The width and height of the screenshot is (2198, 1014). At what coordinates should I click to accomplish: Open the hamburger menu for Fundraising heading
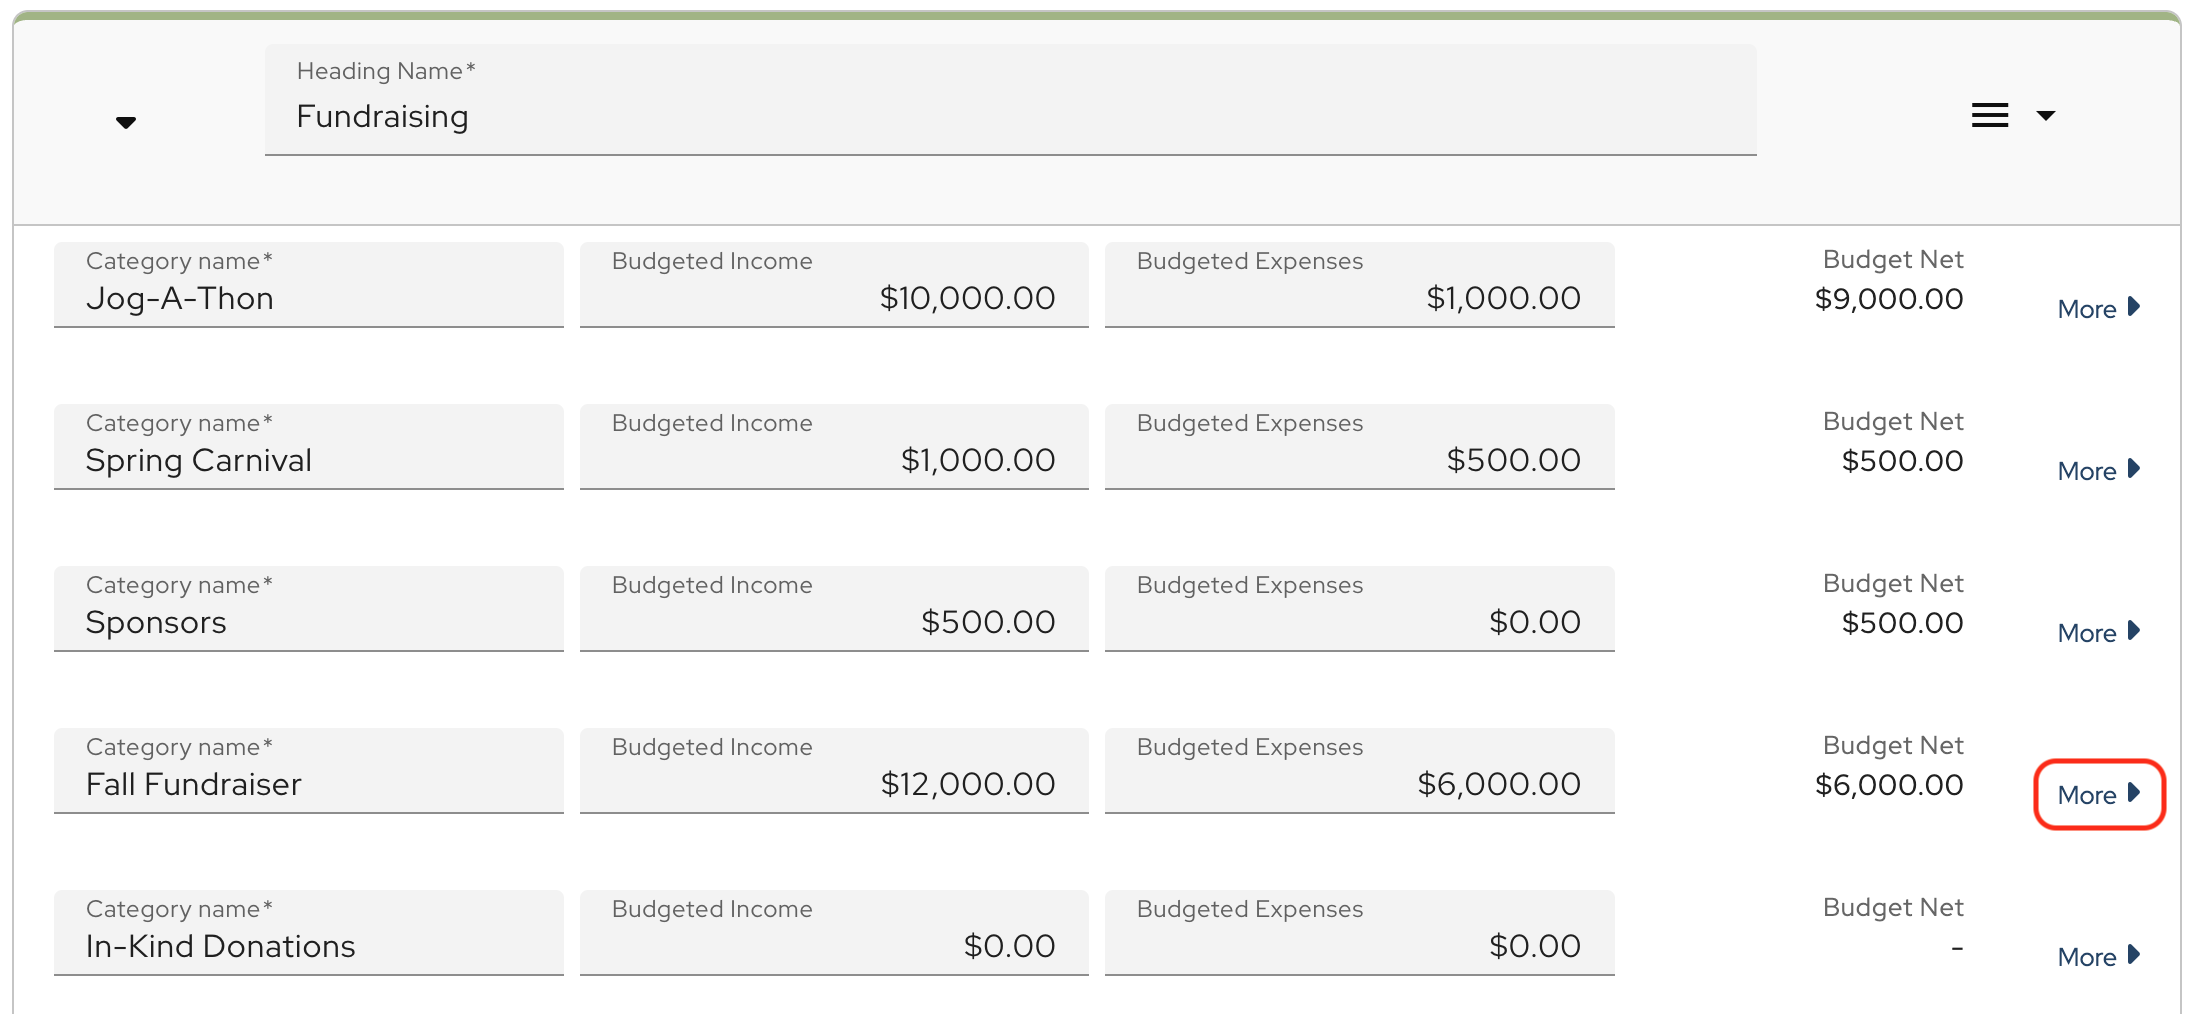(x=1989, y=116)
